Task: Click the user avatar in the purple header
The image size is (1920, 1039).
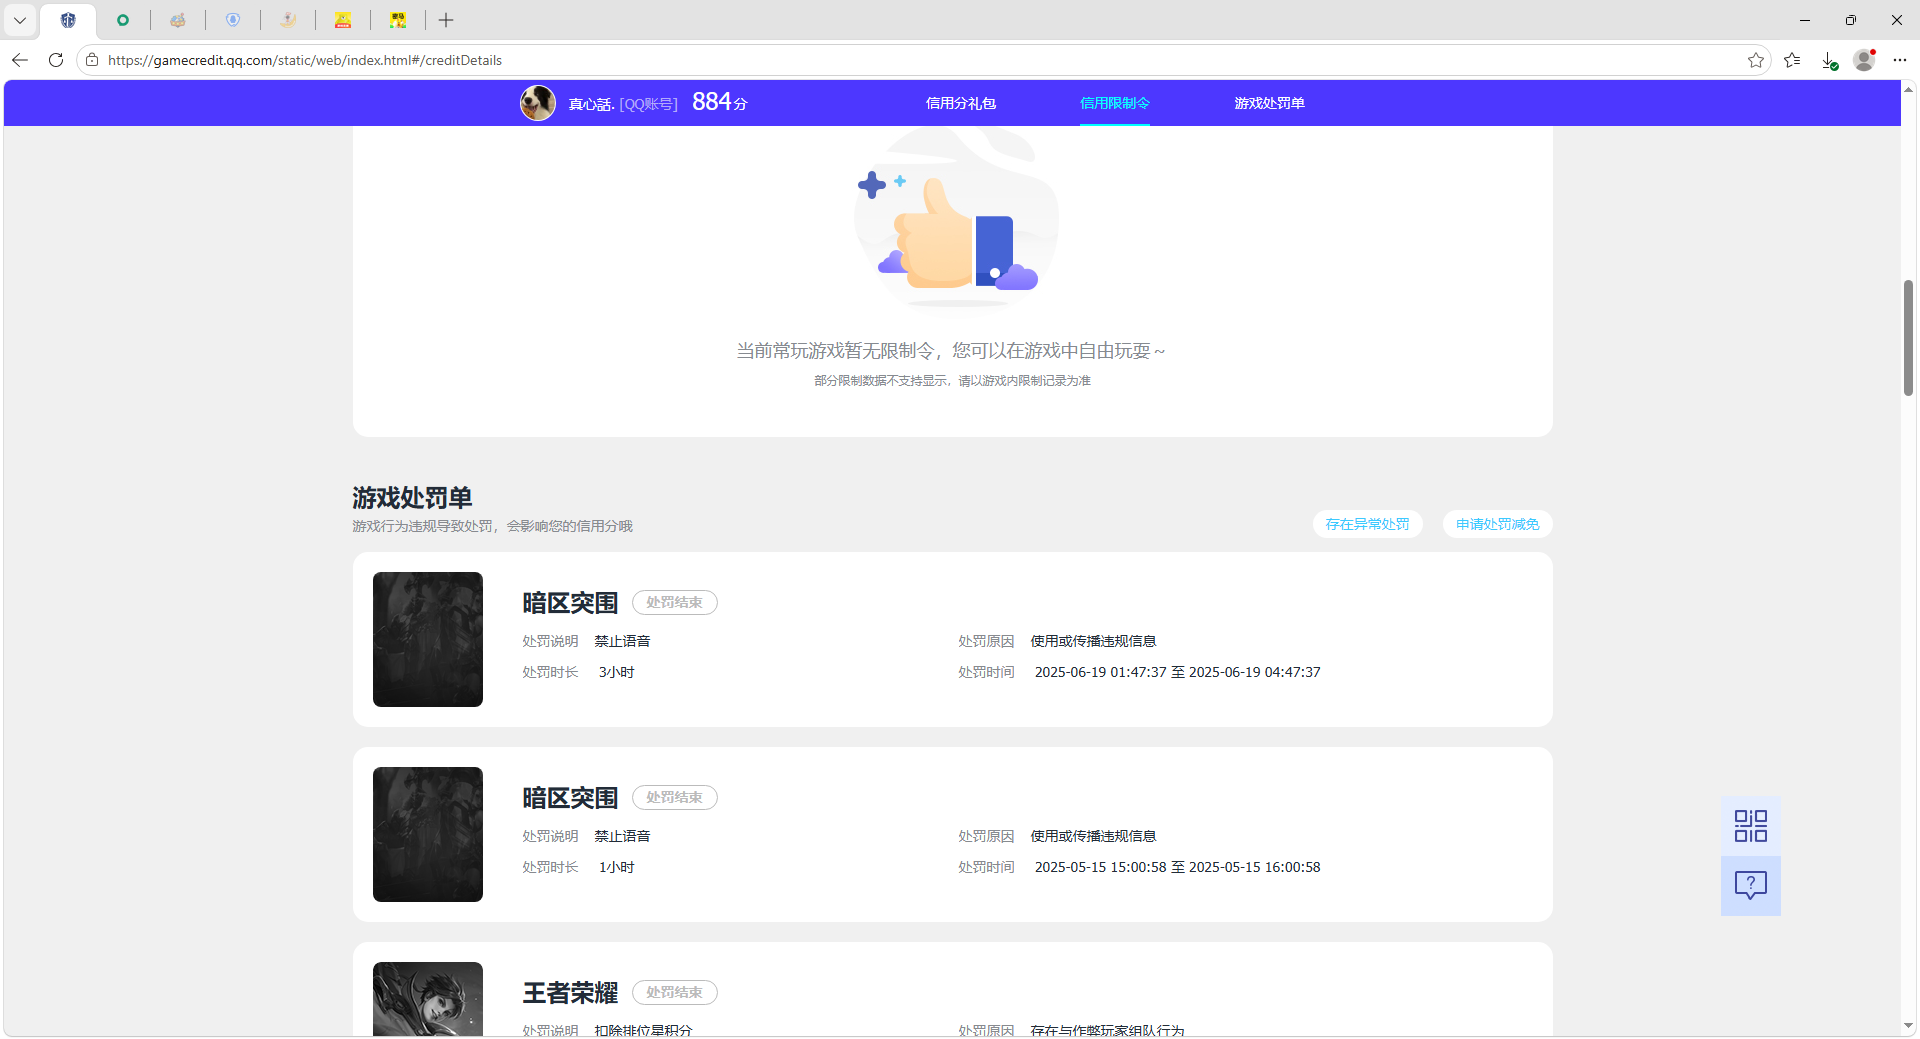Action: point(538,103)
